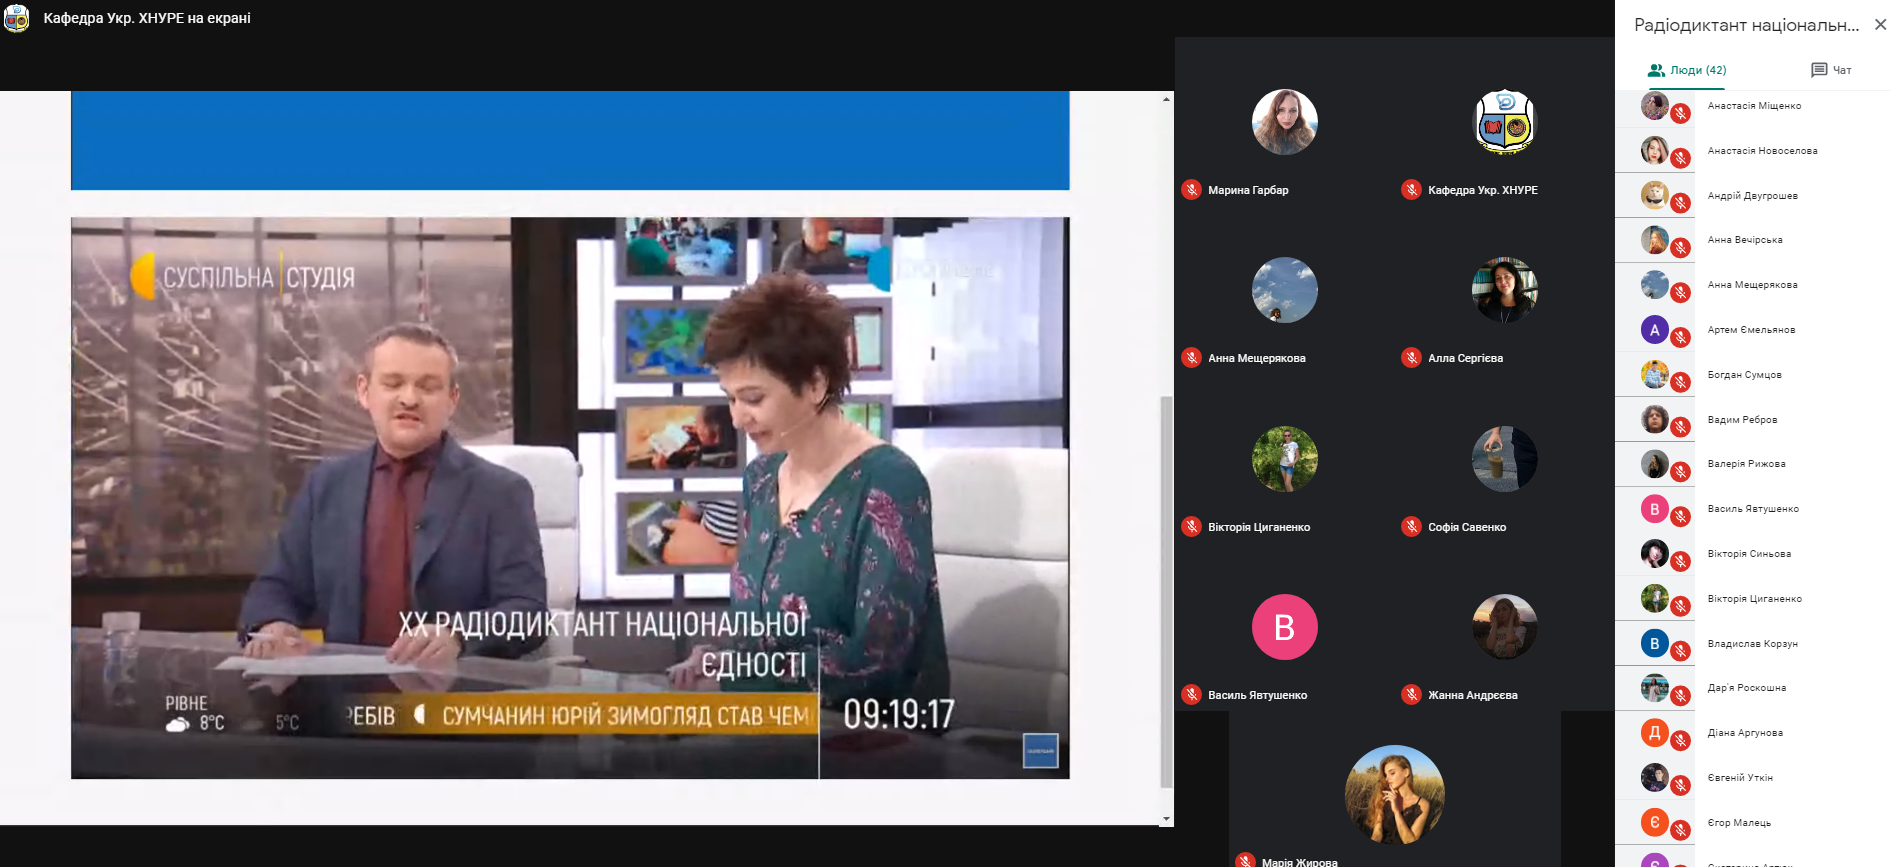This screenshot has height=867, width=1891.
Task: Select Діана Аргунова's orange avatar in list
Action: click(1654, 732)
